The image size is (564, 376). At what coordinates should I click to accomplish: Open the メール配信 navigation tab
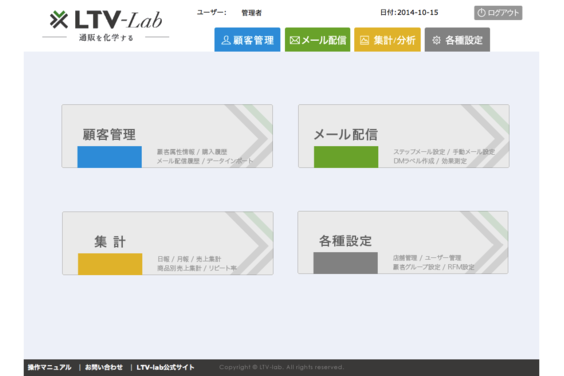click(x=317, y=40)
